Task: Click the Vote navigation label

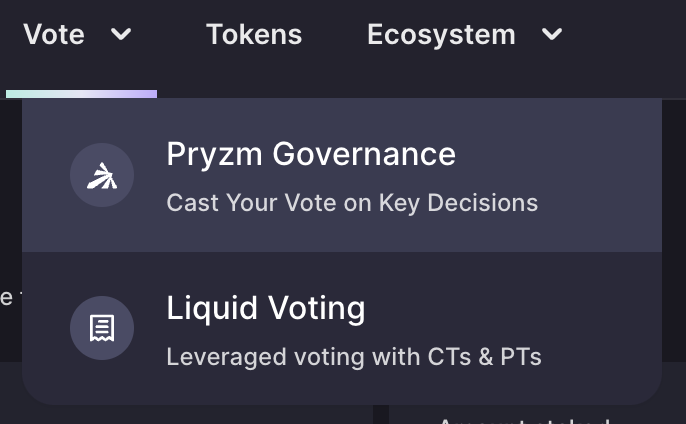Action: click(x=54, y=34)
